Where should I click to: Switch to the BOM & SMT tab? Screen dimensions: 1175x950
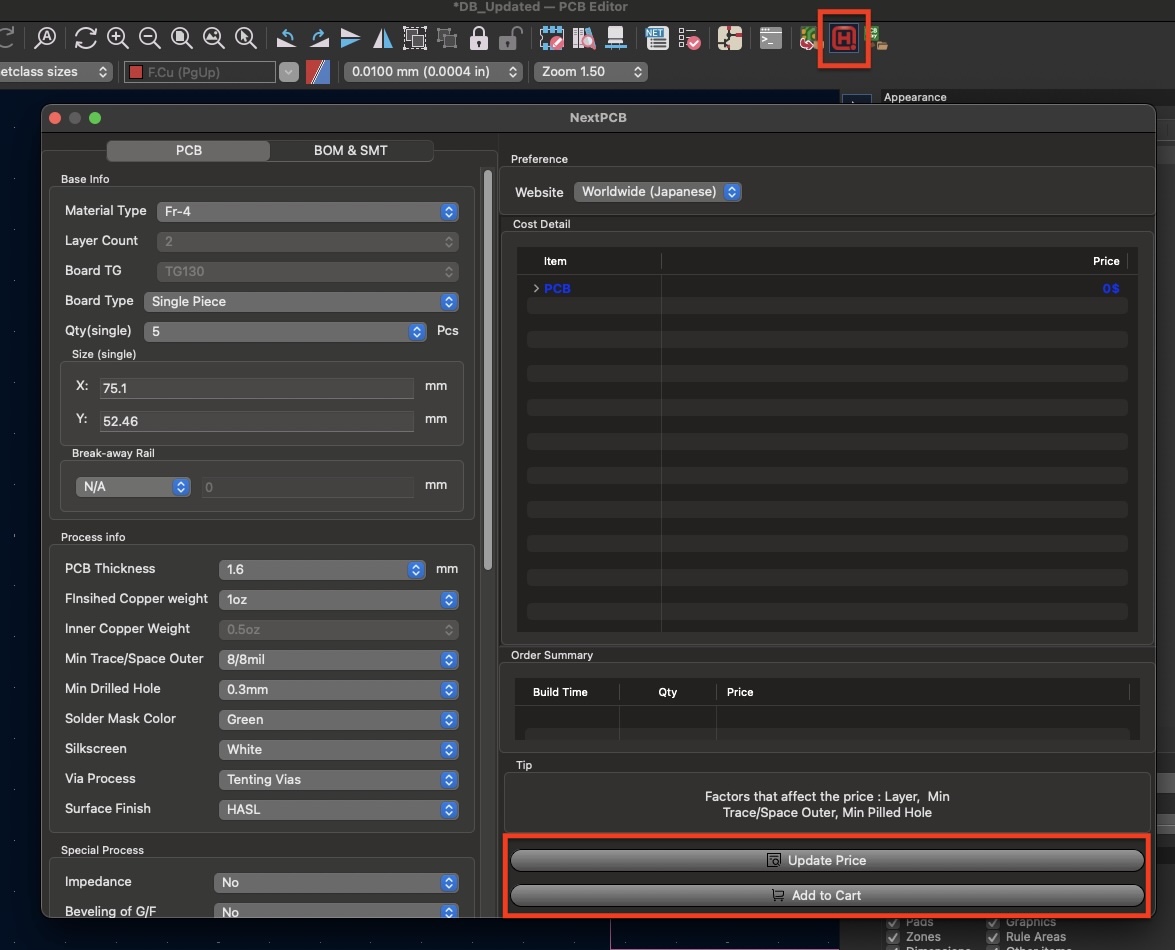[351, 151]
